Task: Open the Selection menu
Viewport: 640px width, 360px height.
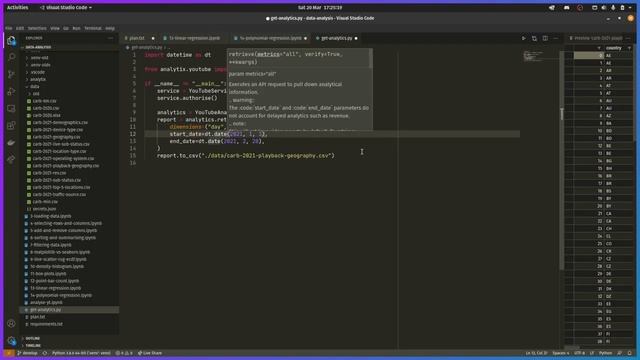Action: click(37, 28)
